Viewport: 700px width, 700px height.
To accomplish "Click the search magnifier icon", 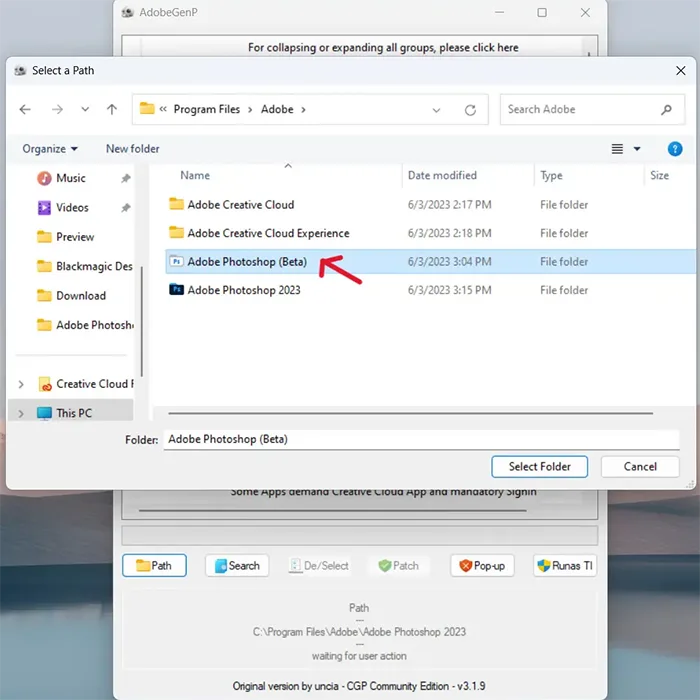I will [x=666, y=109].
